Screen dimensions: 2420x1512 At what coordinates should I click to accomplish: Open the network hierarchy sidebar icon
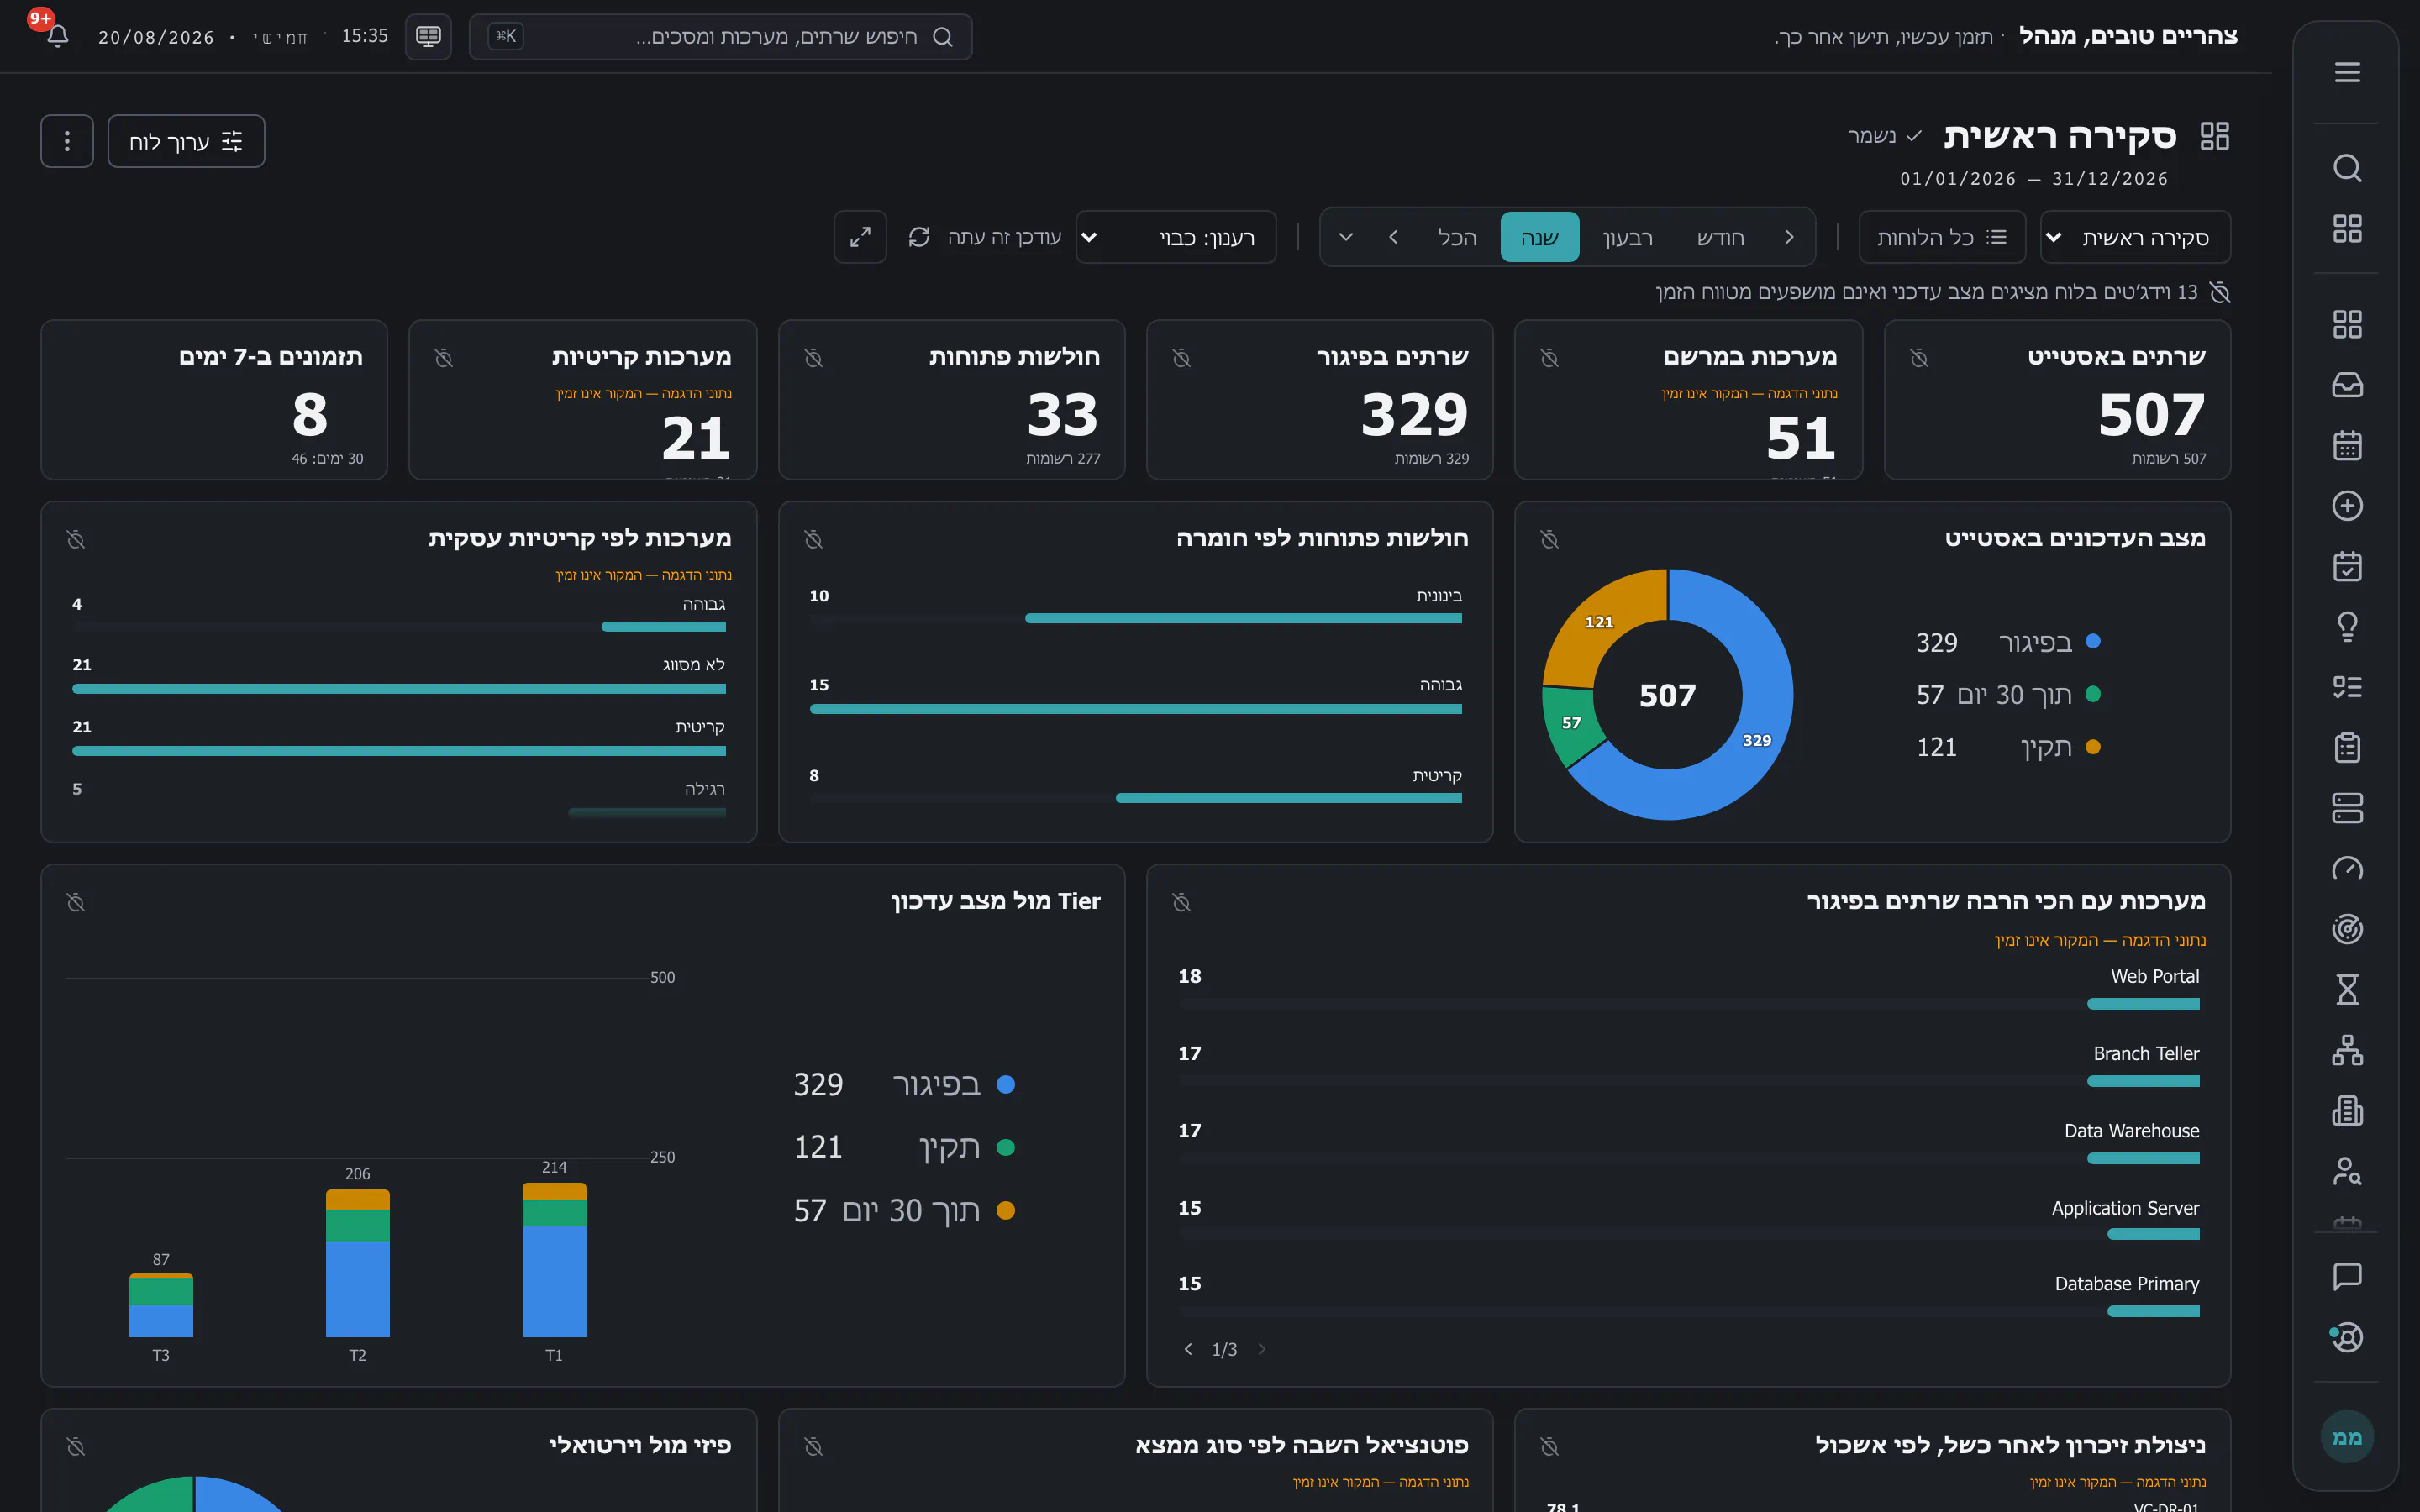[x=2346, y=1050]
